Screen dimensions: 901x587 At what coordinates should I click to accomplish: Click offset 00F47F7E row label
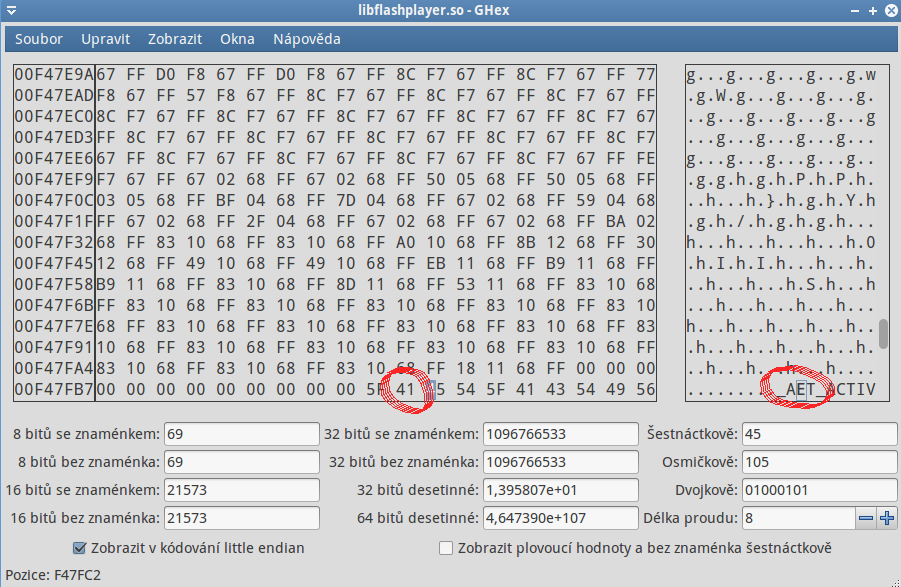point(54,326)
